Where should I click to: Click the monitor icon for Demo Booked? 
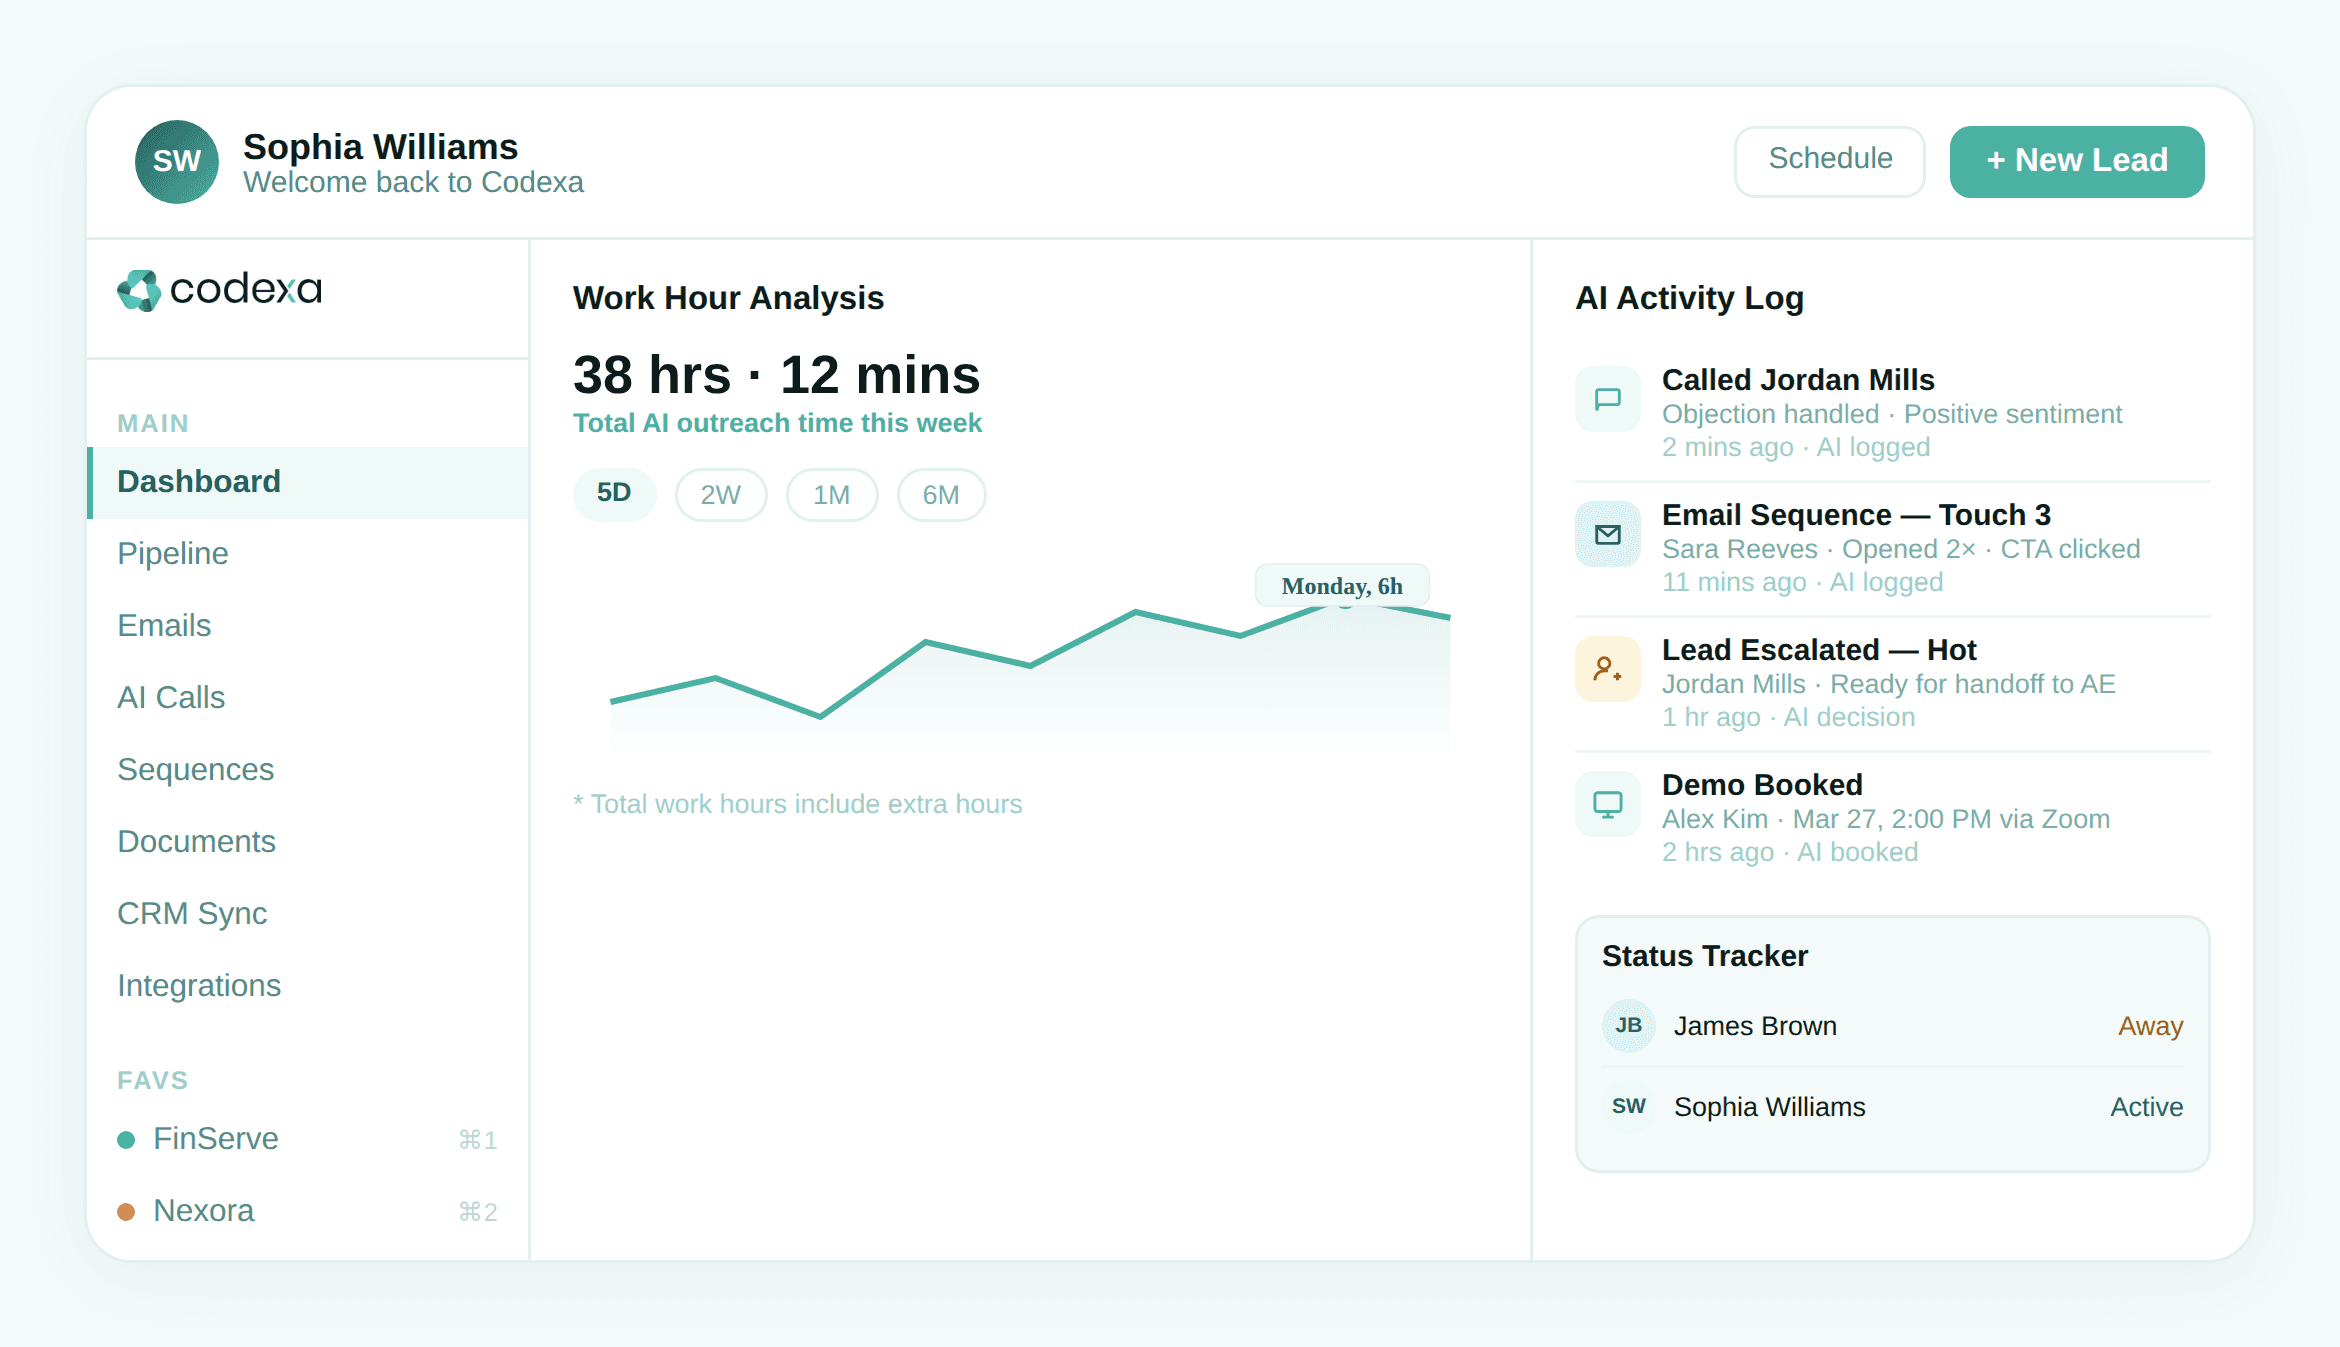(x=1607, y=804)
